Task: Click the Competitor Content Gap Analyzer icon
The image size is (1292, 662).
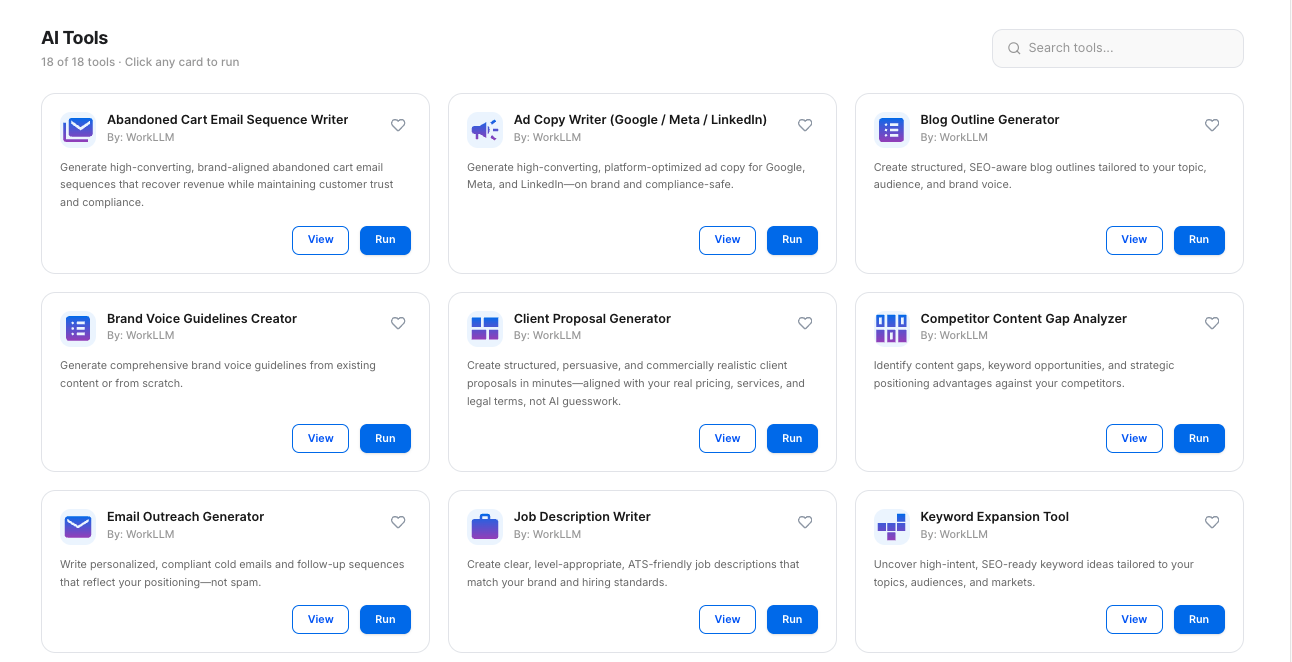Action: click(891, 328)
